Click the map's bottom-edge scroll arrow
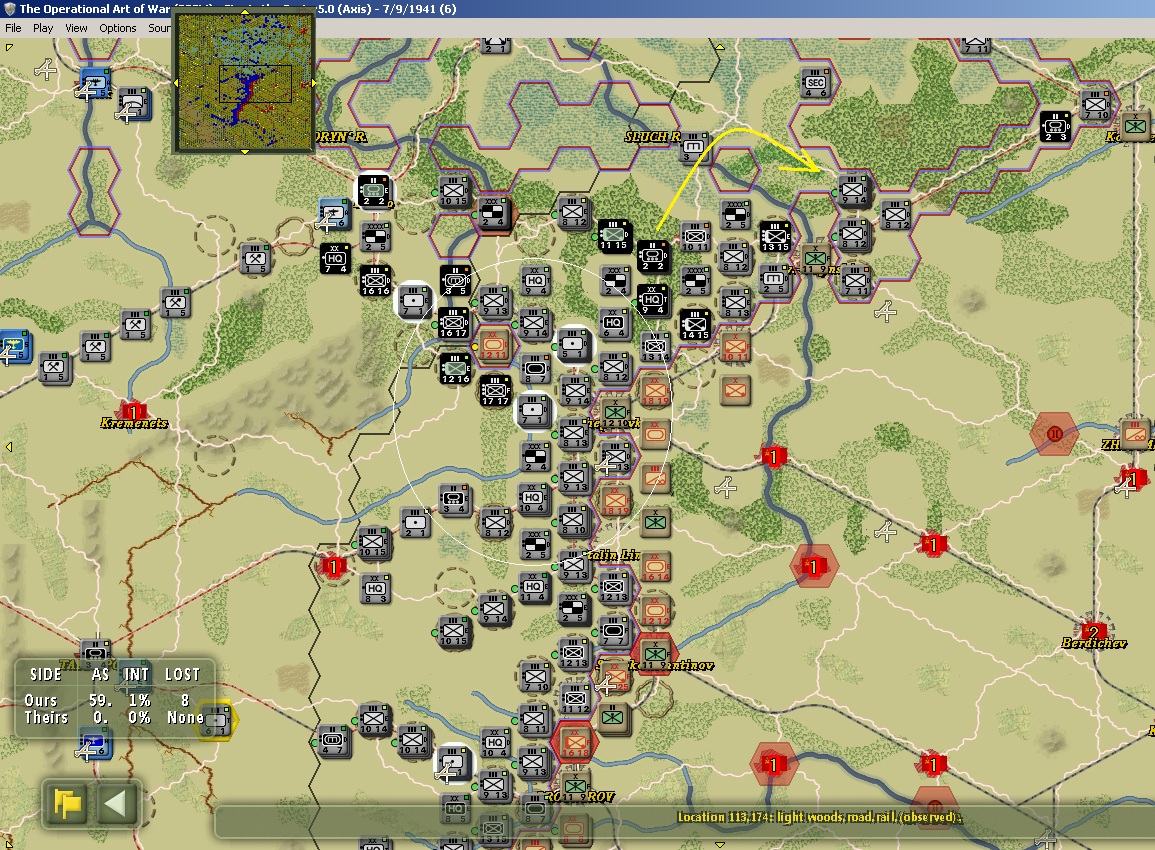 pyautogui.click(x=720, y=845)
